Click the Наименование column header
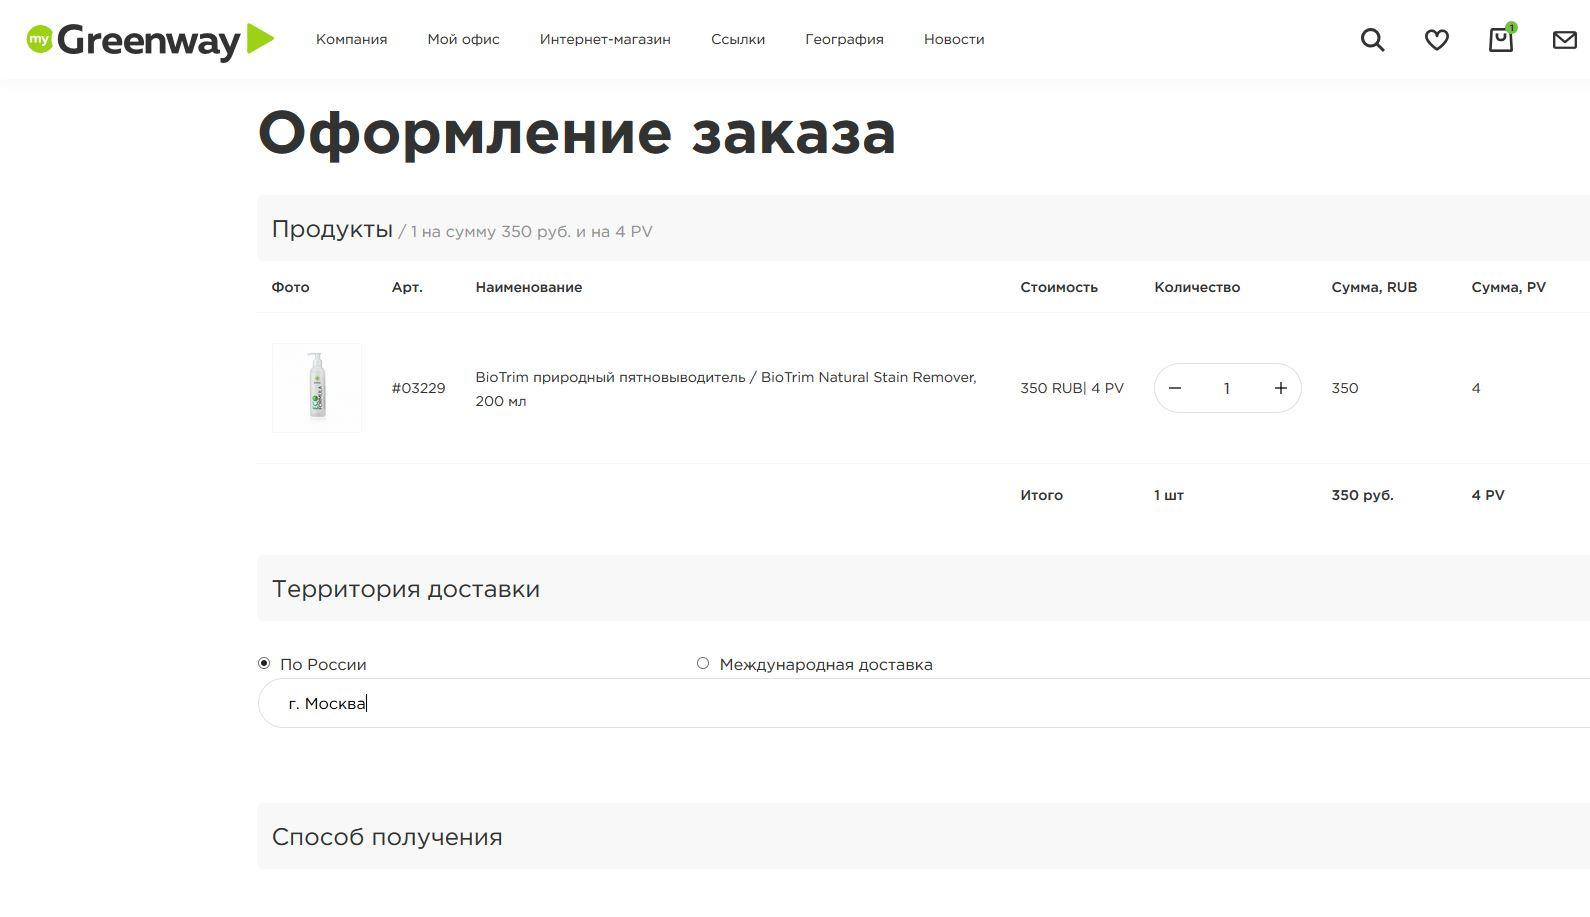The width and height of the screenshot is (1590, 917). pyautogui.click(x=529, y=287)
